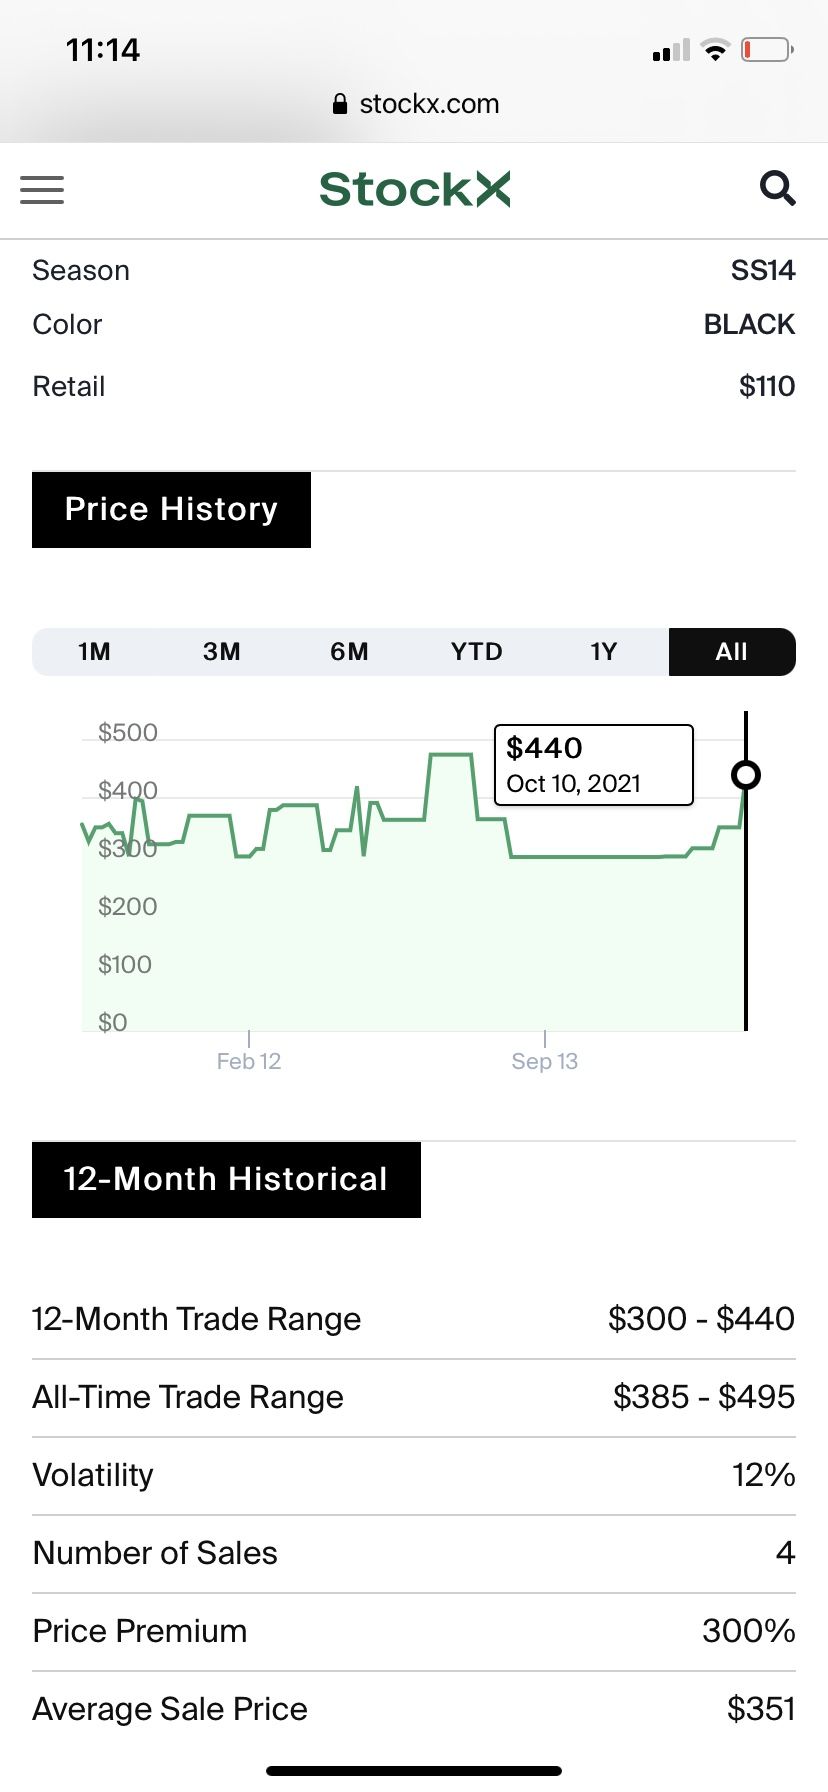Show year-to-date YTD price history

[x=476, y=652]
